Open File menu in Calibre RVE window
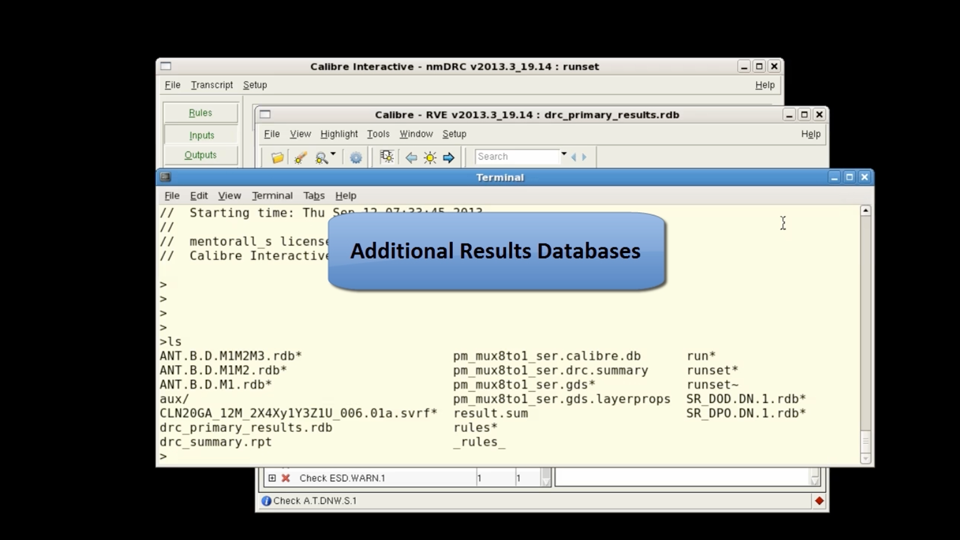The width and height of the screenshot is (960, 540). tap(272, 134)
